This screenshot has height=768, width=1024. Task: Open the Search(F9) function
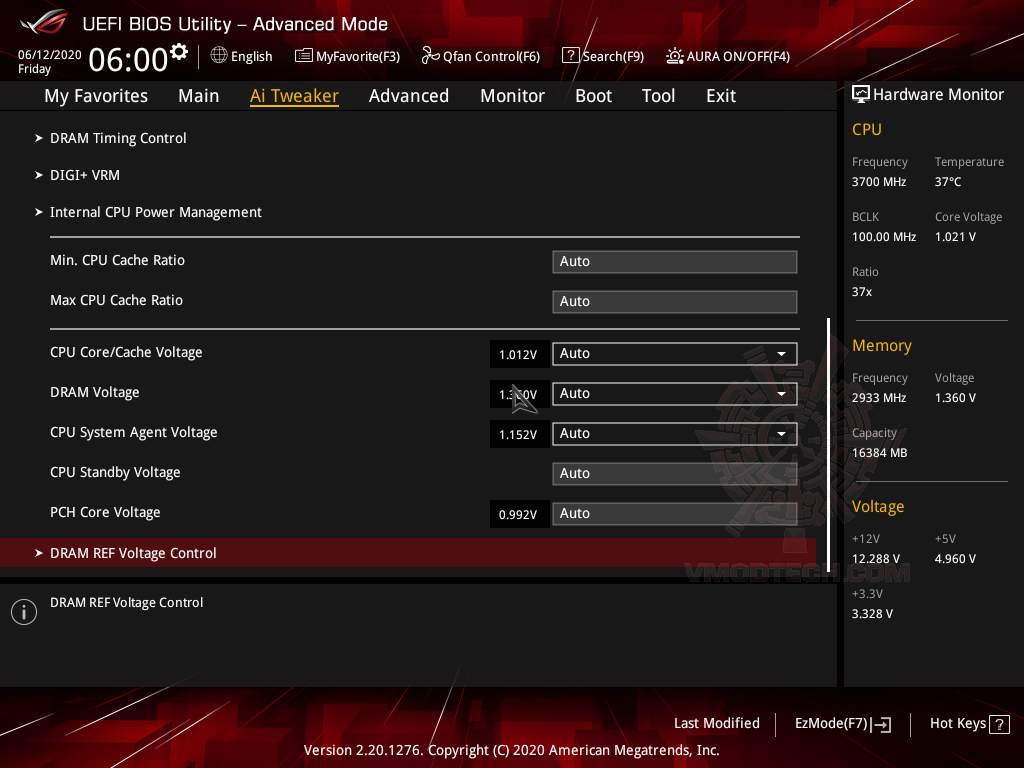[x=602, y=56]
